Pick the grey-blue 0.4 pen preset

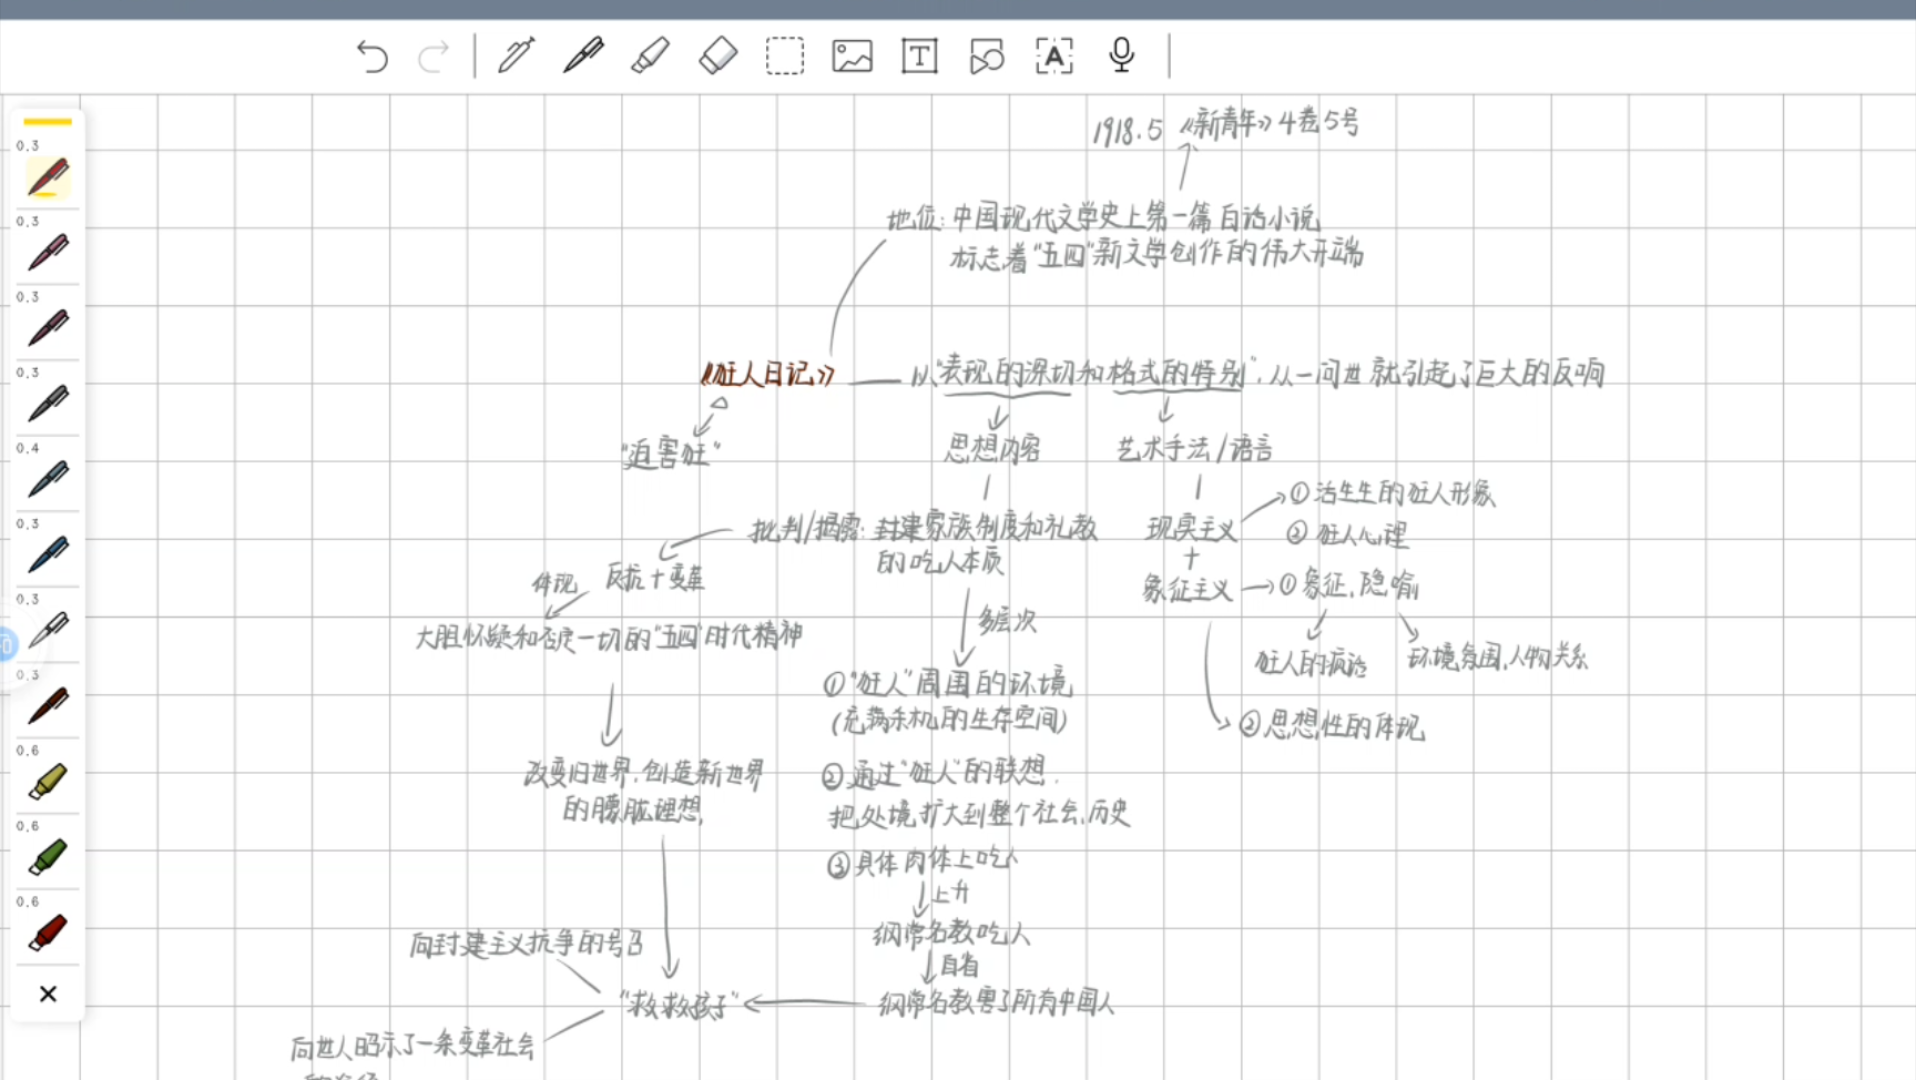(x=48, y=478)
